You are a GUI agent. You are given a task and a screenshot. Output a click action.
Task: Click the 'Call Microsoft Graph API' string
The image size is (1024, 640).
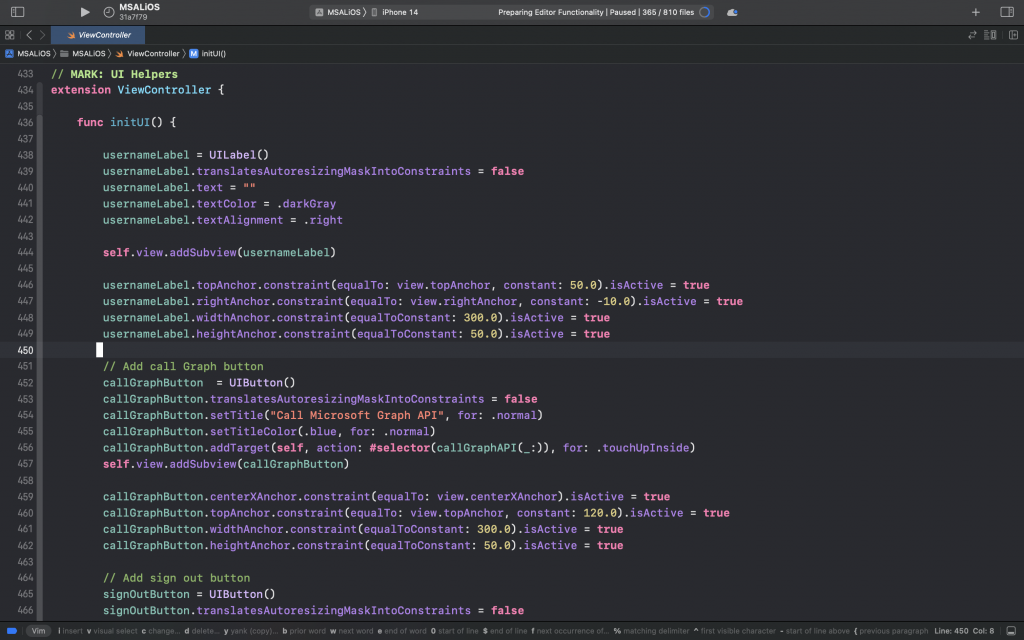click(357, 415)
